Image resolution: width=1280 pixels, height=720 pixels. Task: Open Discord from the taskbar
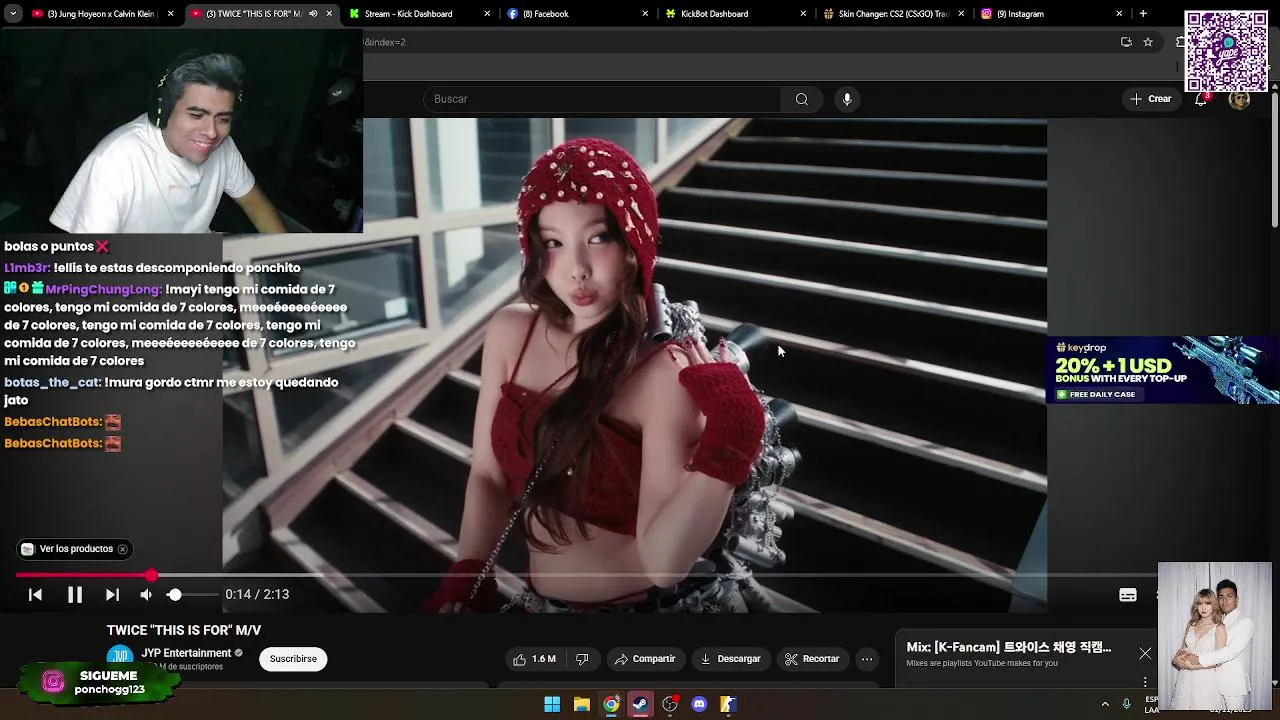[x=699, y=704]
